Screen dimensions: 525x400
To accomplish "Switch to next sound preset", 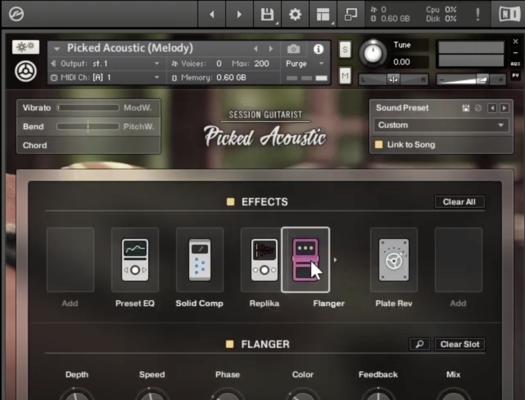I will (504, 108).
